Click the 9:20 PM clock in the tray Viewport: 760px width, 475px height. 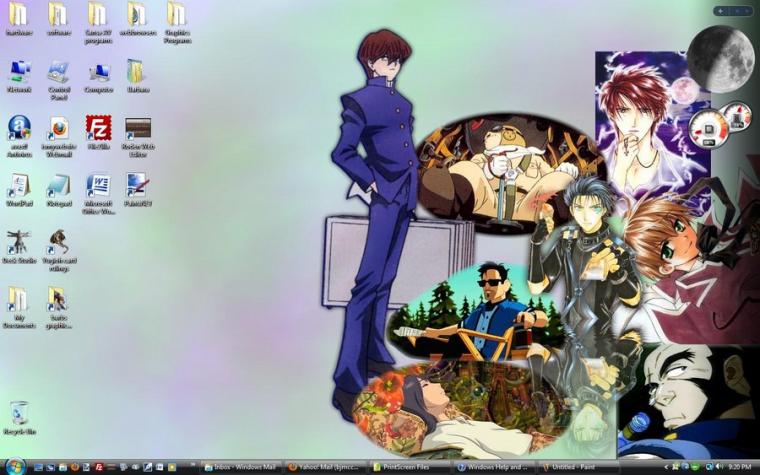pos(739,467)
